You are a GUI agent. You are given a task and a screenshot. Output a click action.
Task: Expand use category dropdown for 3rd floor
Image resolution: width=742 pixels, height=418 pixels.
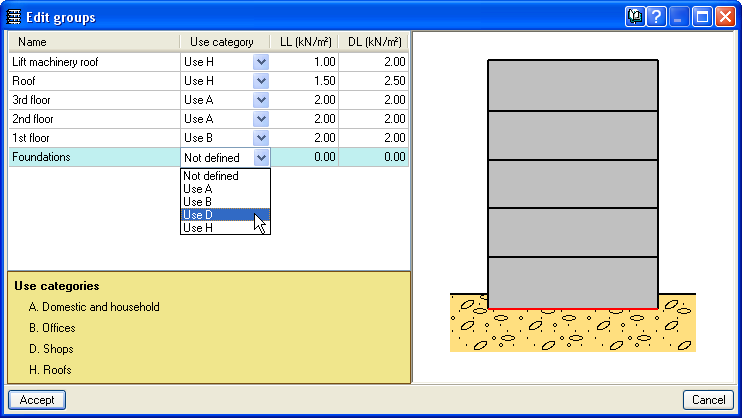(x=261, y=100)
